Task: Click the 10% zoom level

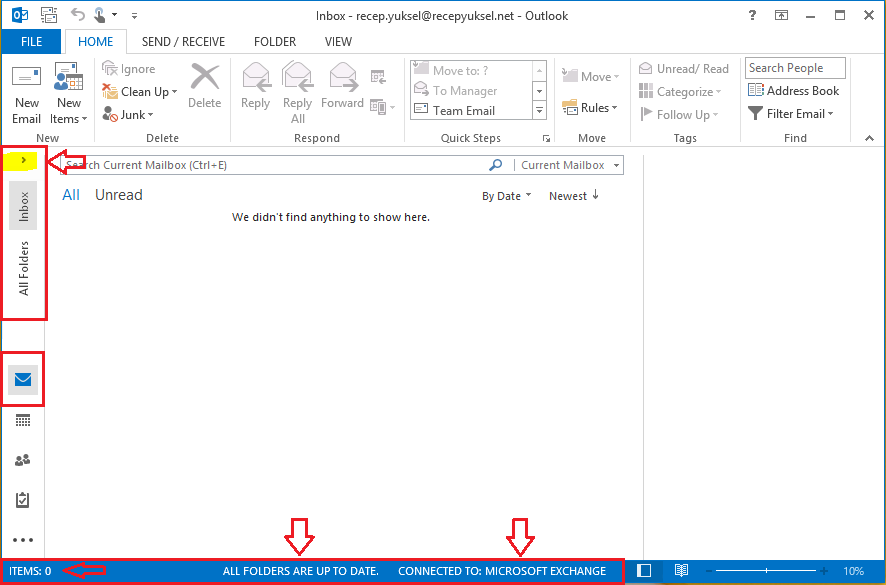Action: tap(853, 571)
